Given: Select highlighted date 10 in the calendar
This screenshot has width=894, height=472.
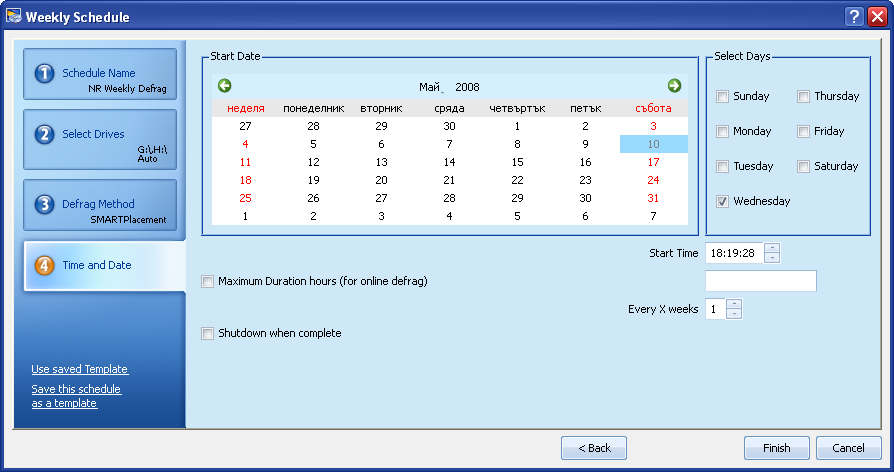Looking at the screenshot, I should point(653,144).
